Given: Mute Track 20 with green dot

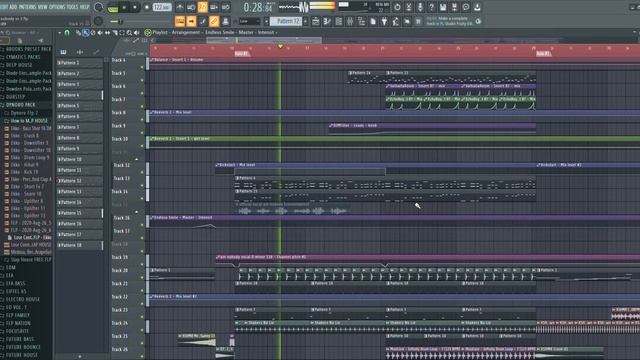Looking at the screenshot, I should [142, 277].
